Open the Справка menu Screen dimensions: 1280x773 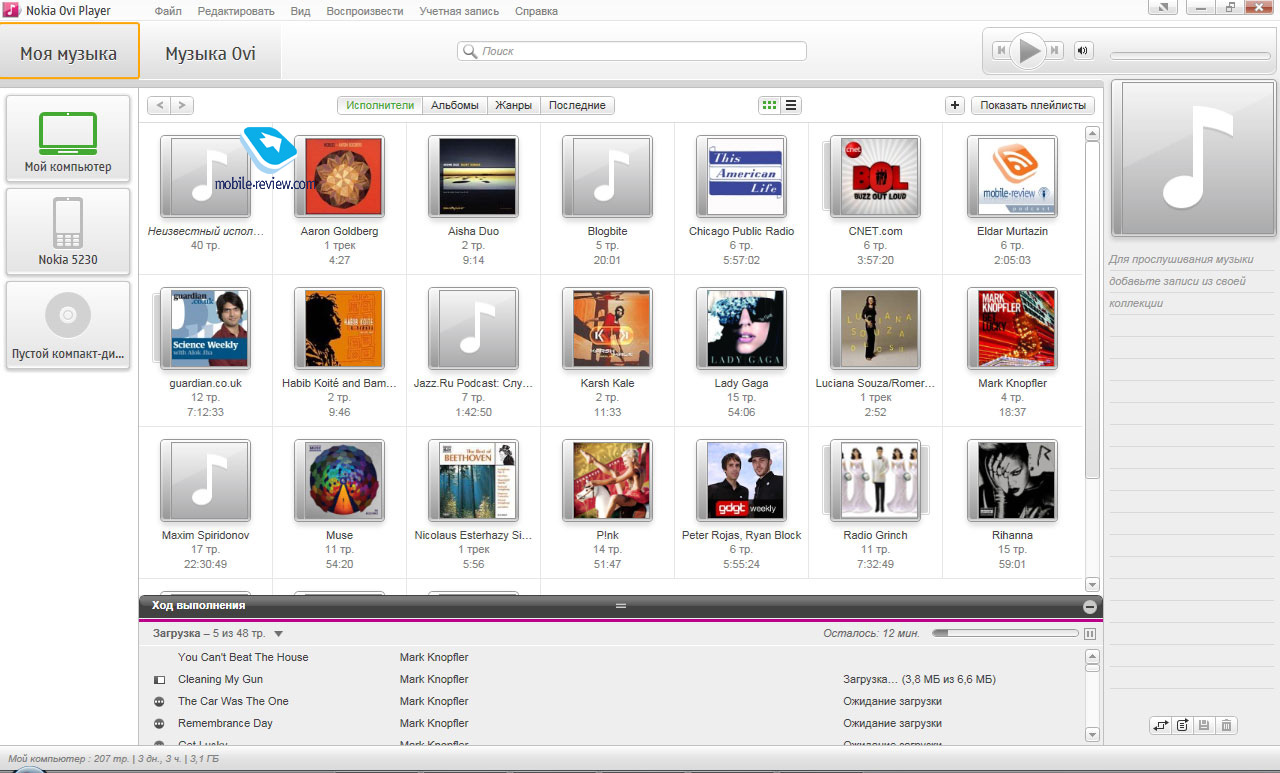point(536,11)
